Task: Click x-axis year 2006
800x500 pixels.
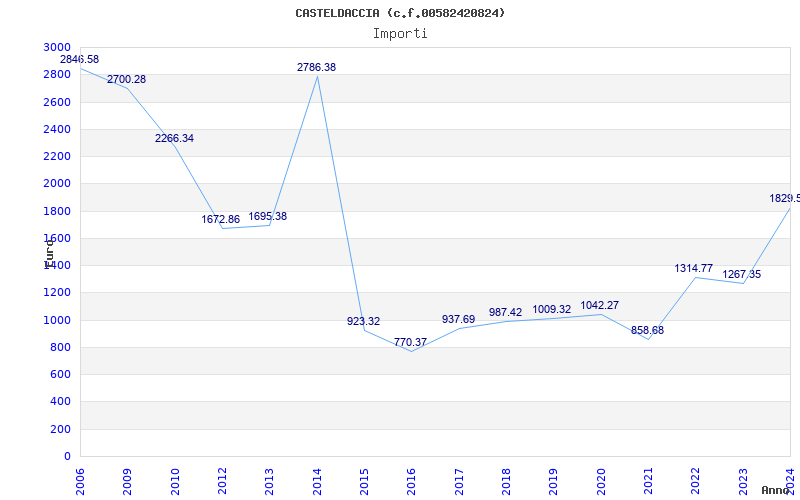Action: (x=80, y=482)
